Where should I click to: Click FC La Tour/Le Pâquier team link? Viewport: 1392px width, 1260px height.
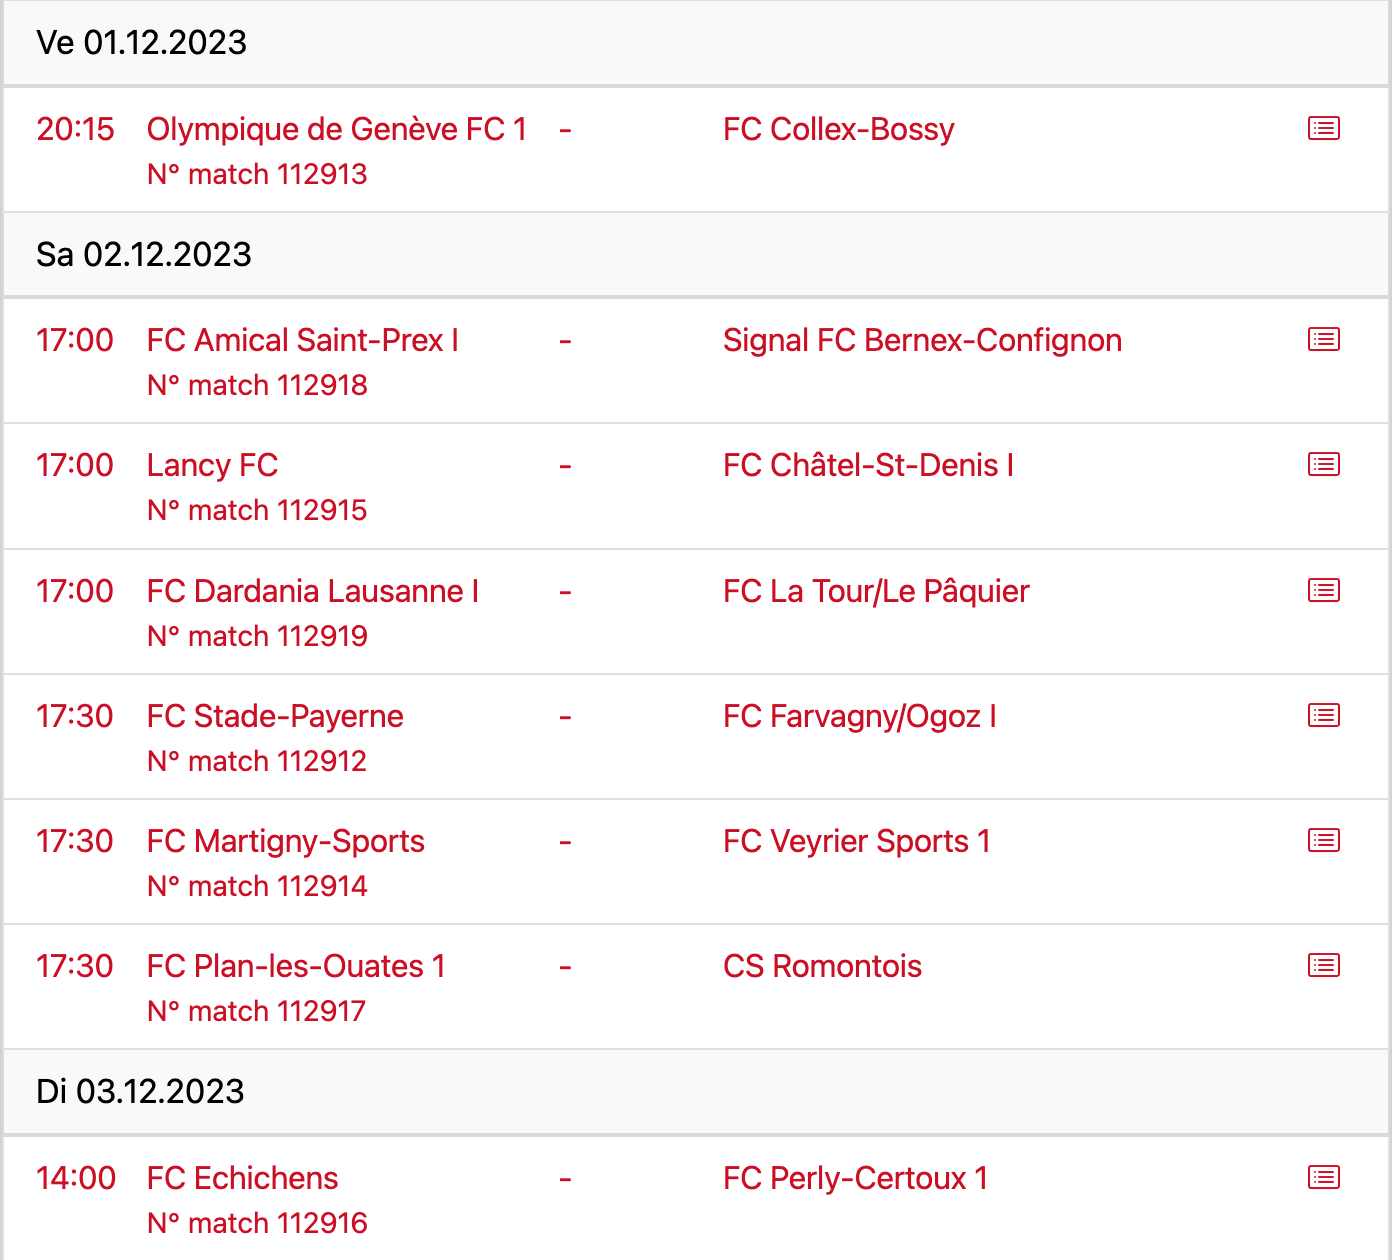coord(876,591)
